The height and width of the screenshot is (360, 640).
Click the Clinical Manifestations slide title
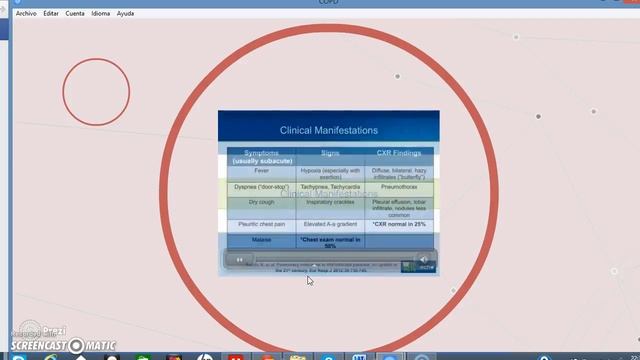[x=329, y=131]
